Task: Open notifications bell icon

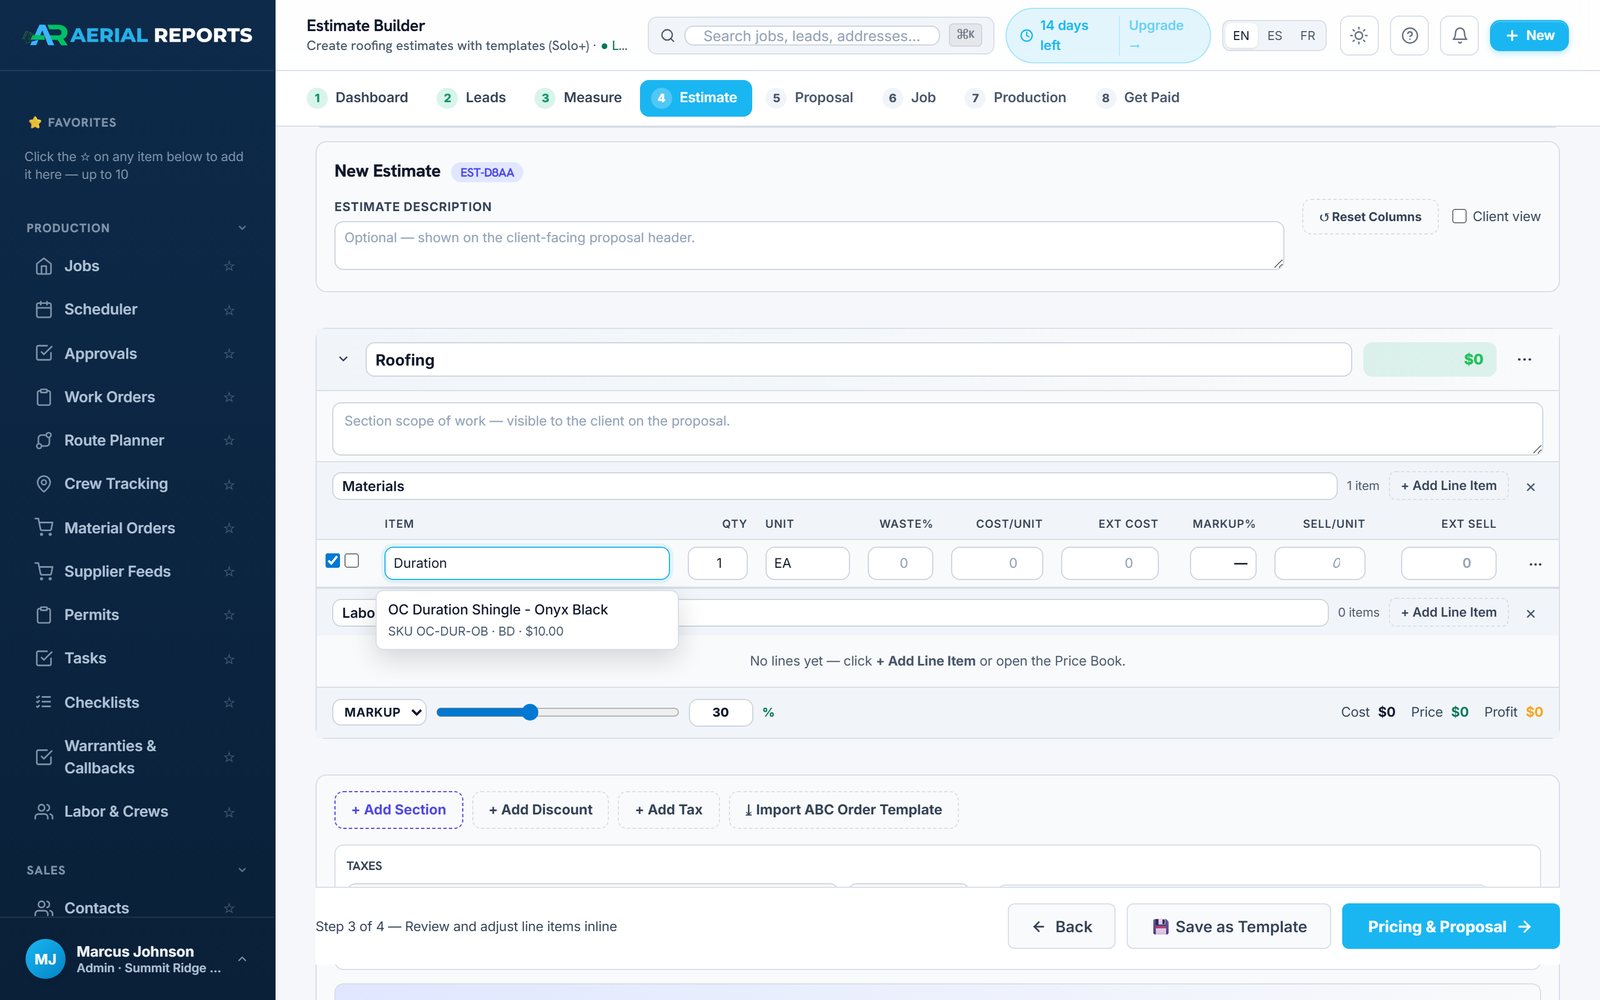Action: point(1459,36)
